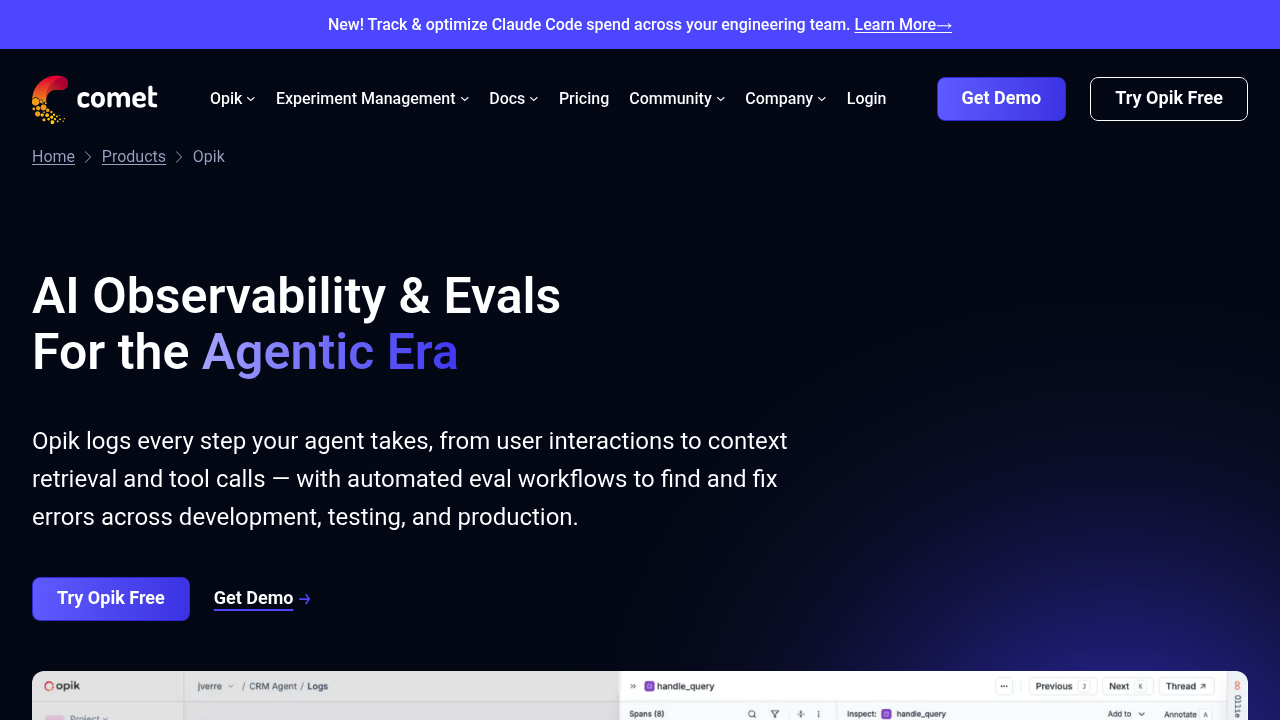The height and width of the screenshot is (720, 1280).
Task: Click the purple handle_query span icon
Action: [649, 686]
